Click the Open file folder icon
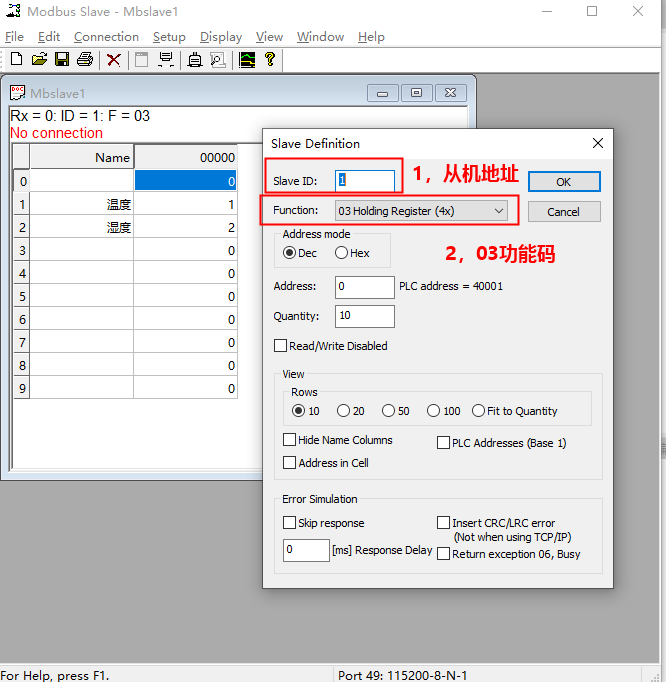The image size is (666, 682). pos(39,59)
